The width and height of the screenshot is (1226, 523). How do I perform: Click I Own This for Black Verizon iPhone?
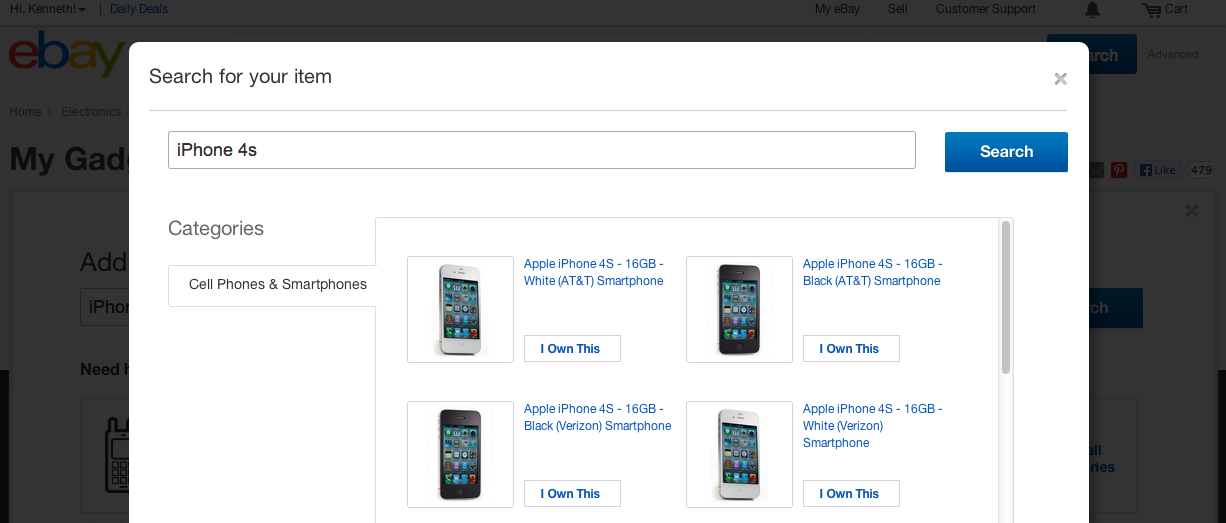[x=572, y=494]
